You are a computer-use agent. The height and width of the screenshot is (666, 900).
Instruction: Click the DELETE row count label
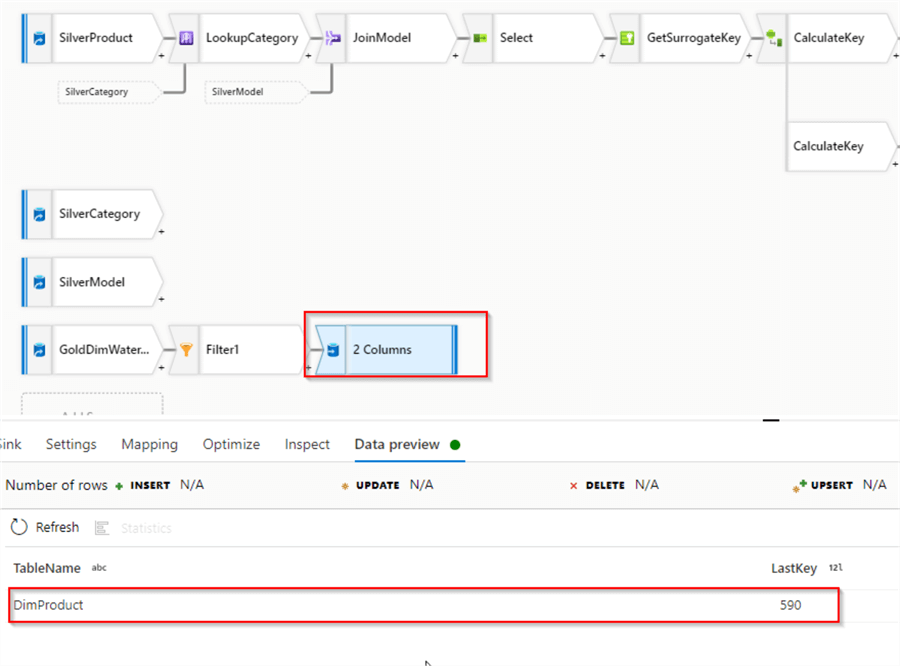(605, 486)
